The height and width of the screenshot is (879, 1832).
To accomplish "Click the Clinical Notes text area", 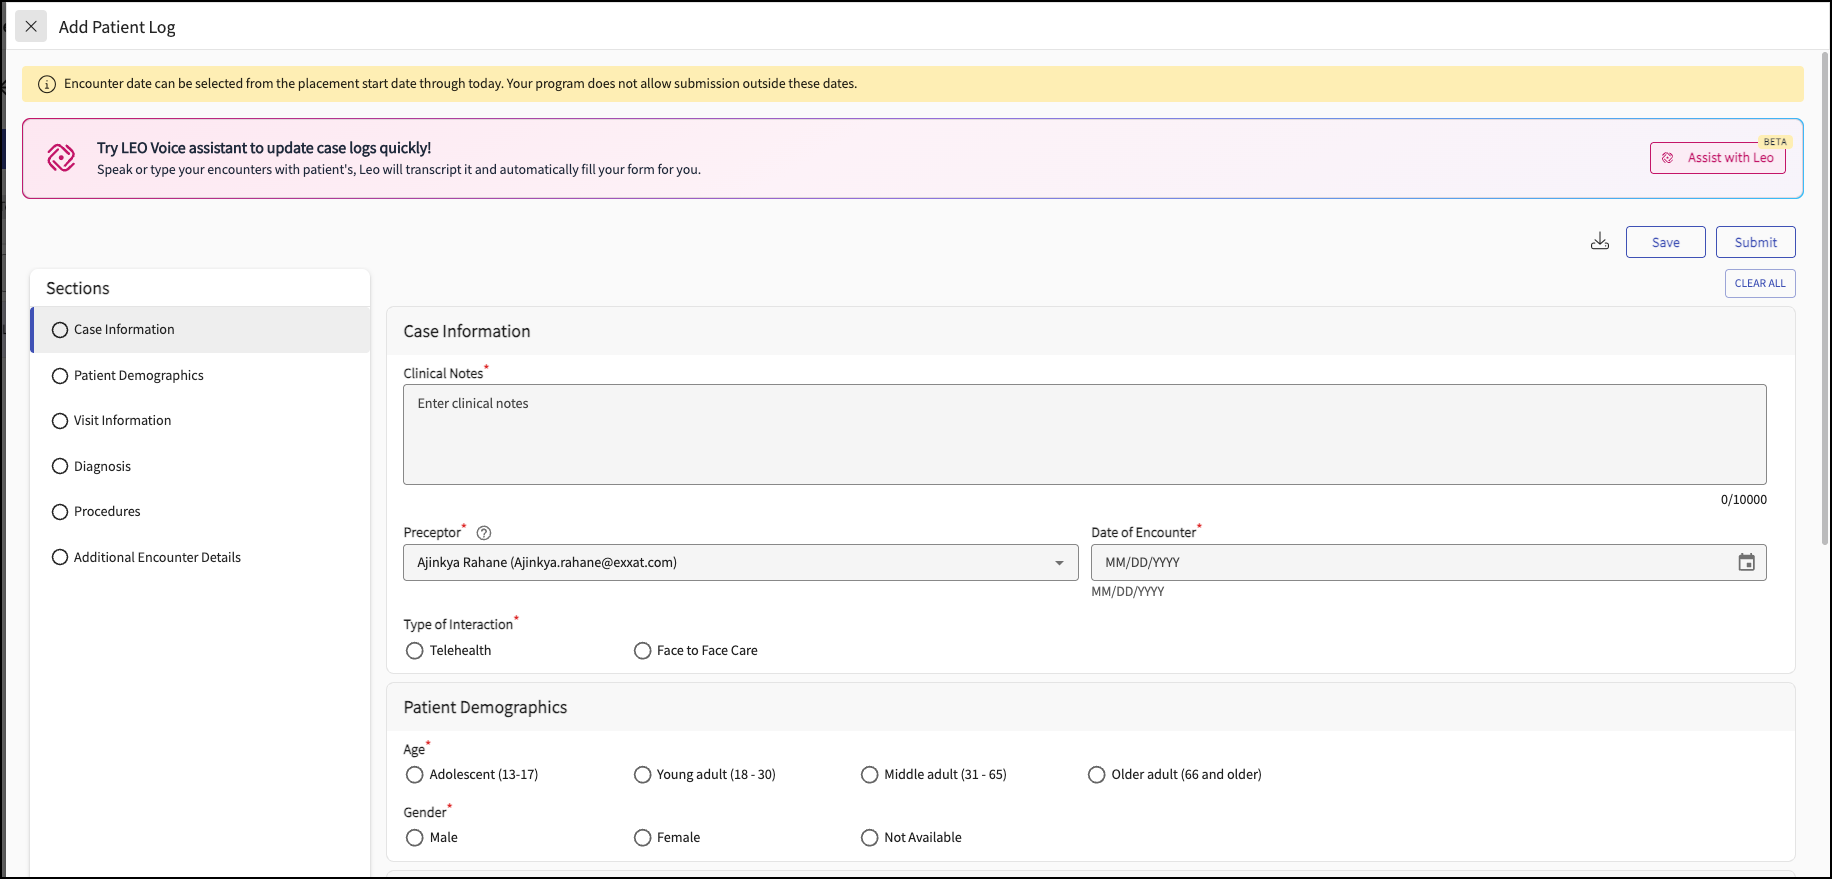I will coord(1085,435).
